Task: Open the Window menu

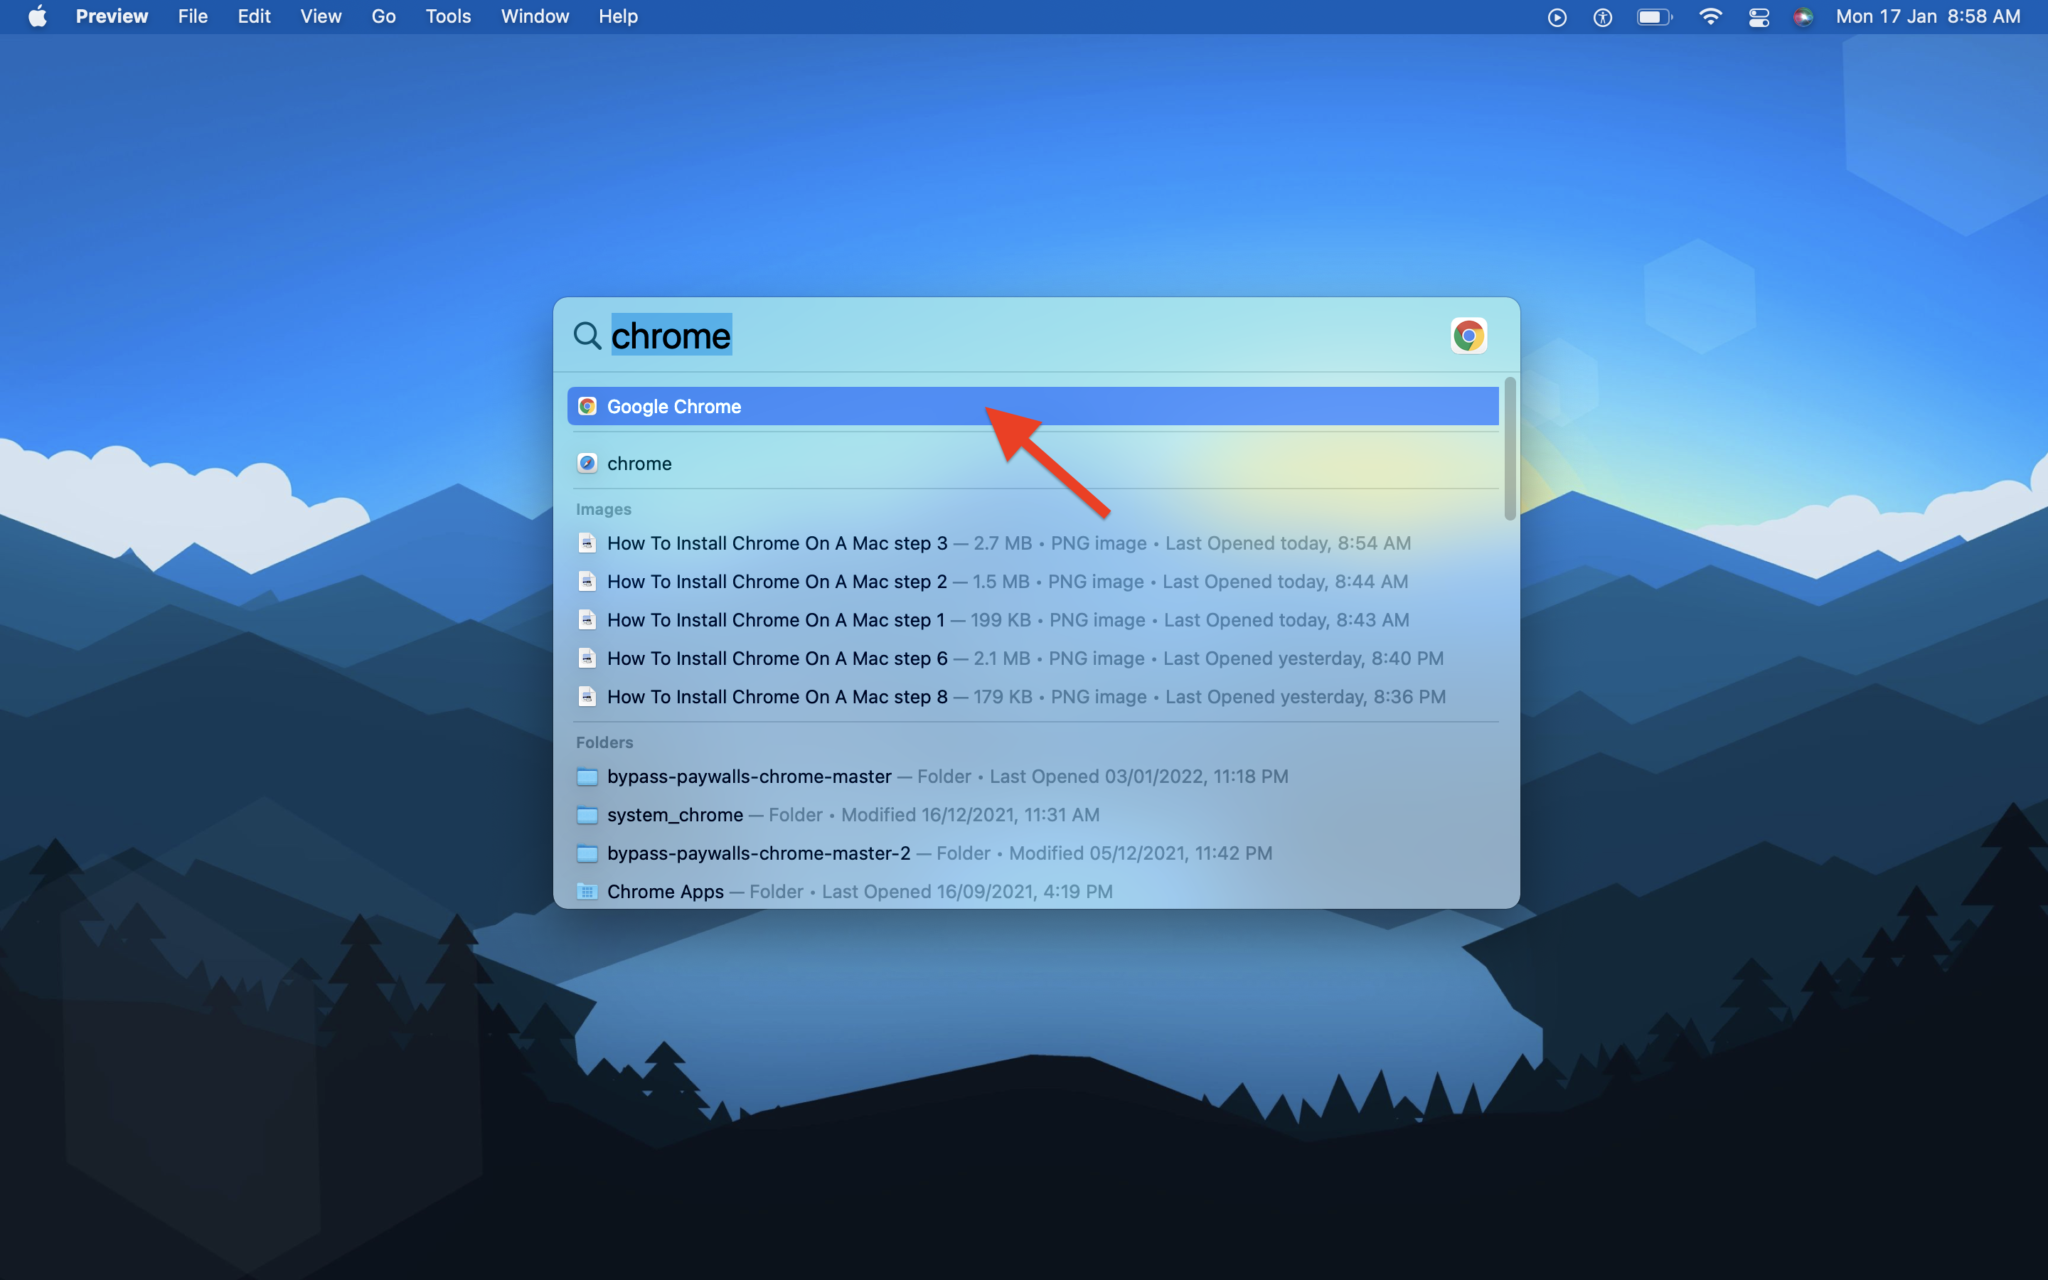Action: (x=535, y=16)
